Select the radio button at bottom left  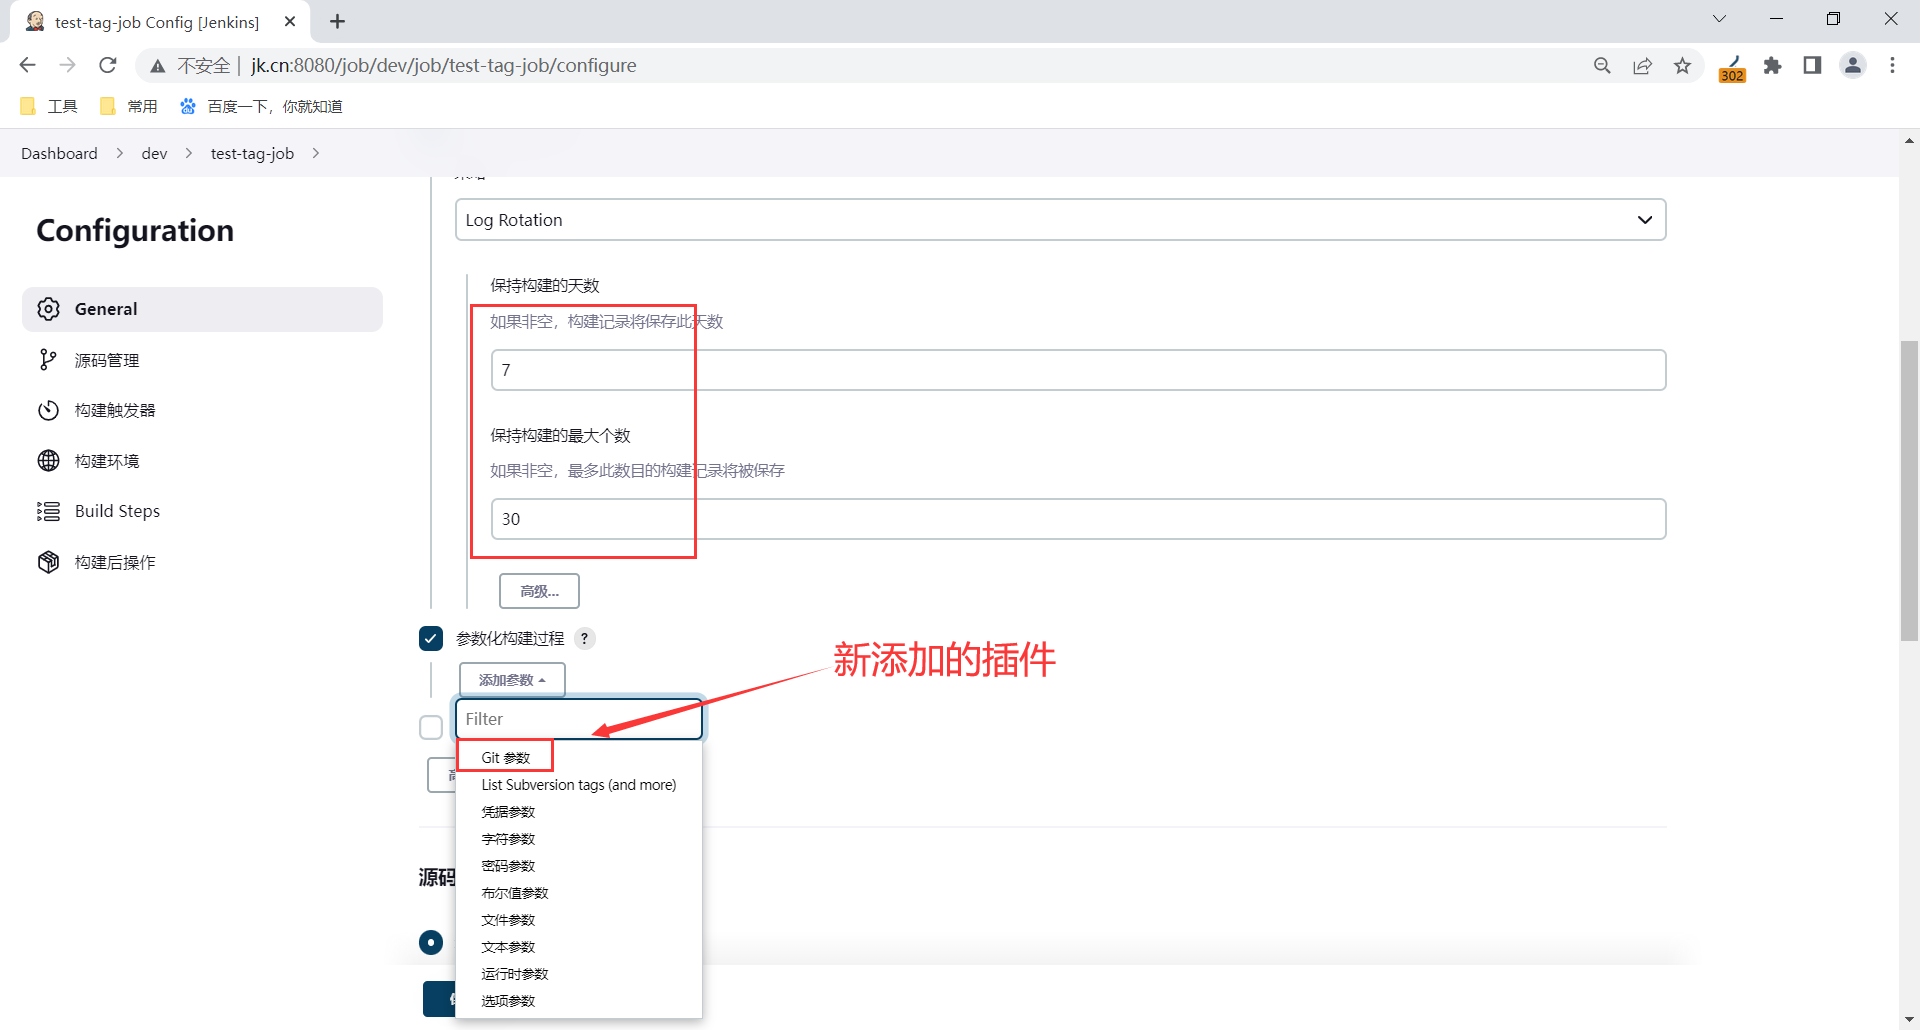click(431, 942)
